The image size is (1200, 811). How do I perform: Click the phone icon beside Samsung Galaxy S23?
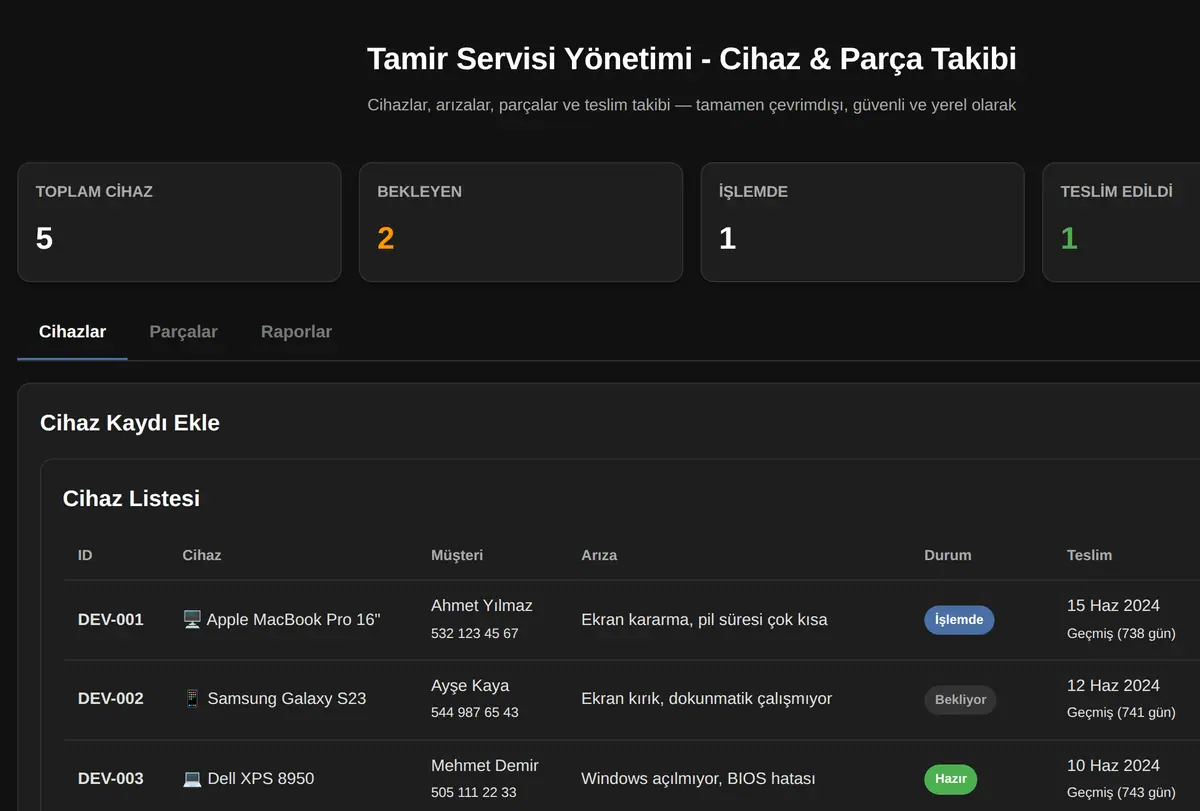coord(192,699)
